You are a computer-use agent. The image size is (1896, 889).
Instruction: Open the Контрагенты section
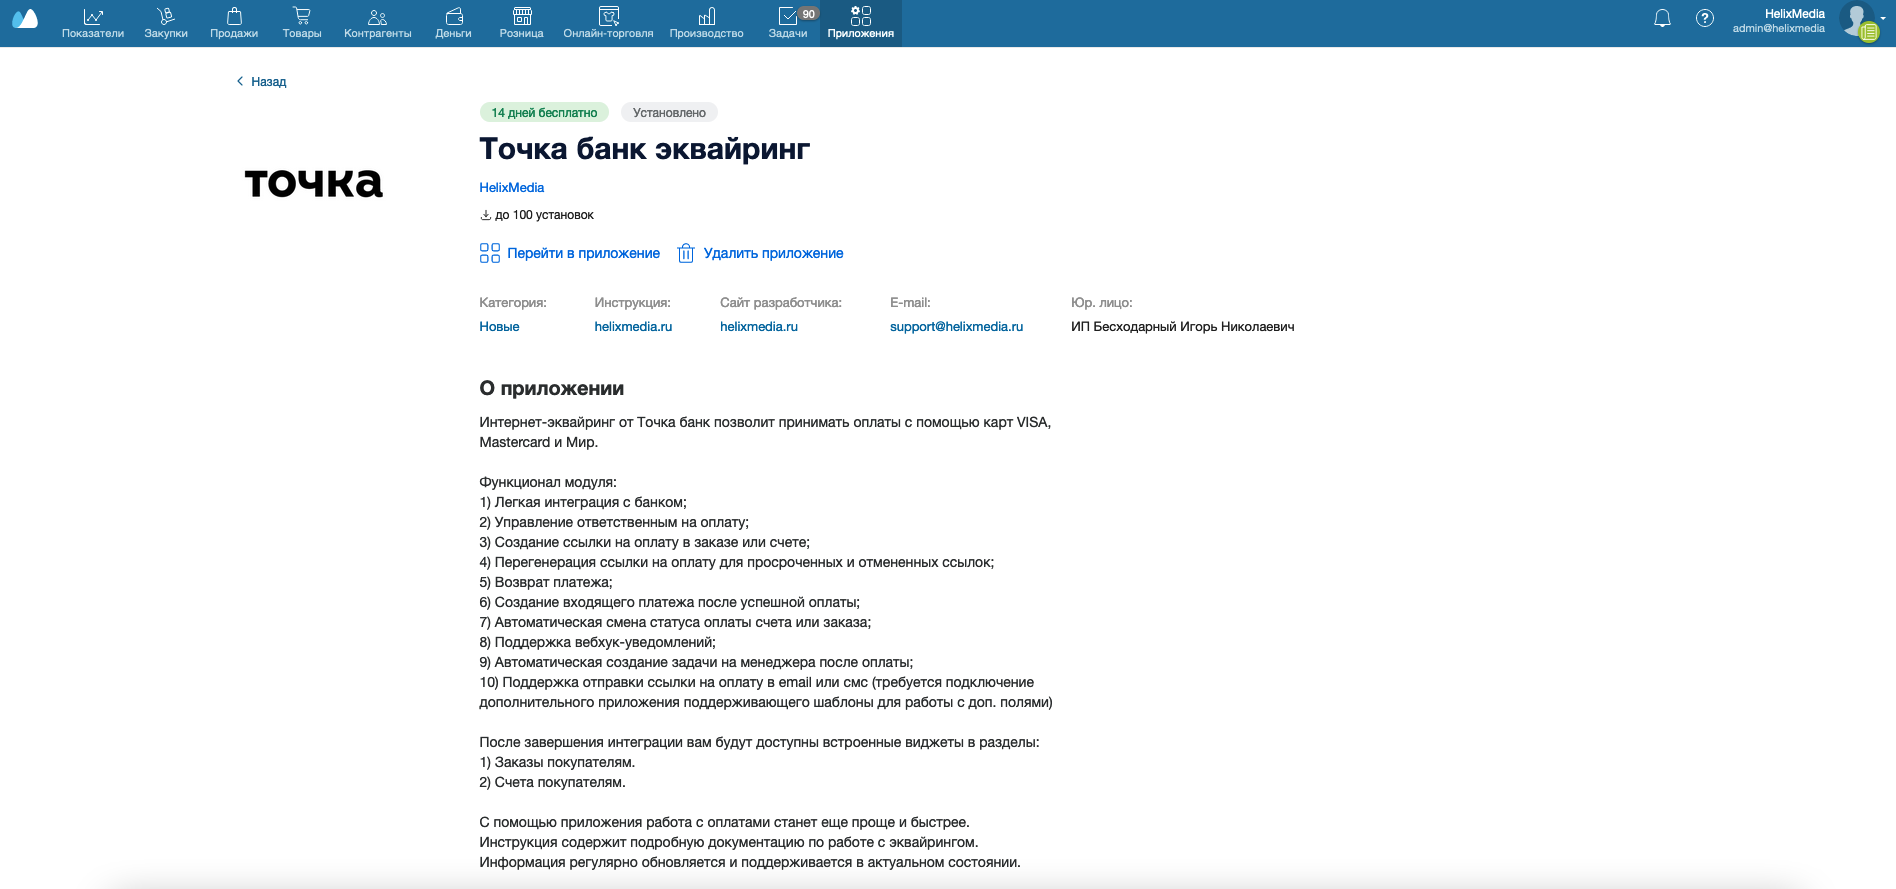[378, 23]
